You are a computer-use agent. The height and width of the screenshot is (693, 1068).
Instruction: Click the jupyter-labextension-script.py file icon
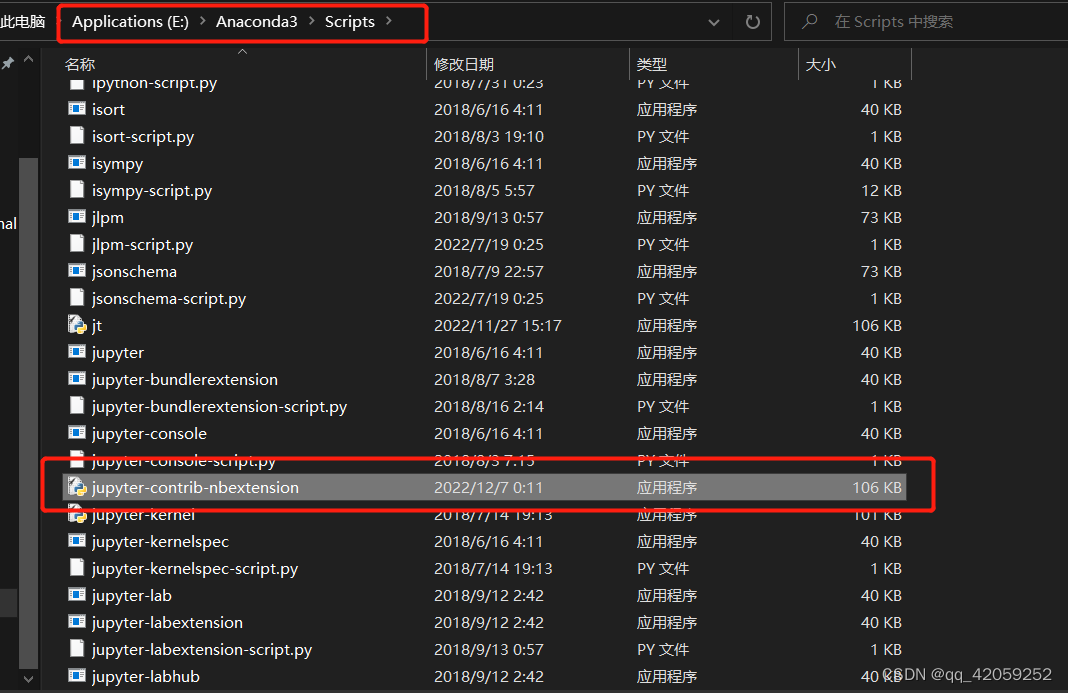(x=77, y=649)
